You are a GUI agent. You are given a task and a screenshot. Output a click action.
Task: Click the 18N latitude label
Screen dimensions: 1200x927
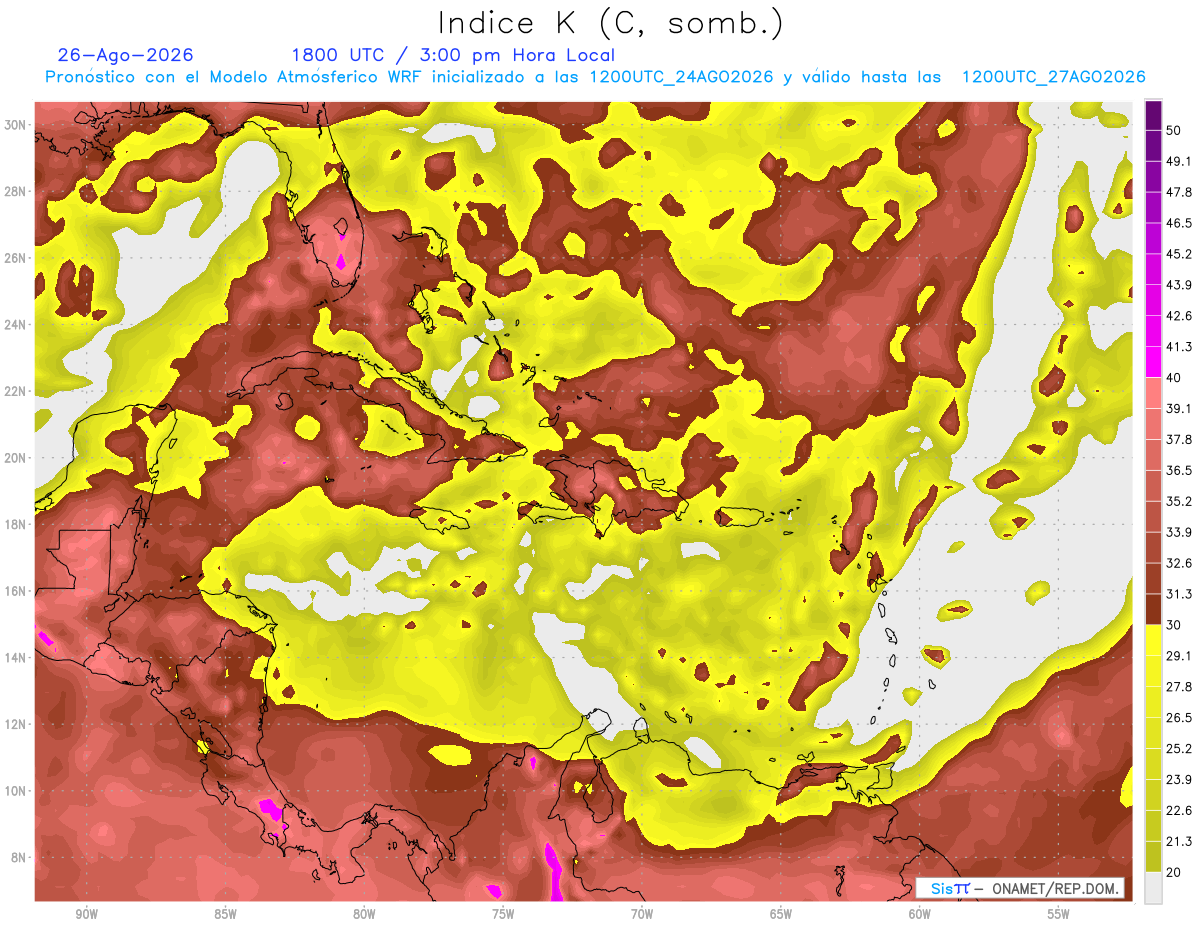[x=16, y=524]
